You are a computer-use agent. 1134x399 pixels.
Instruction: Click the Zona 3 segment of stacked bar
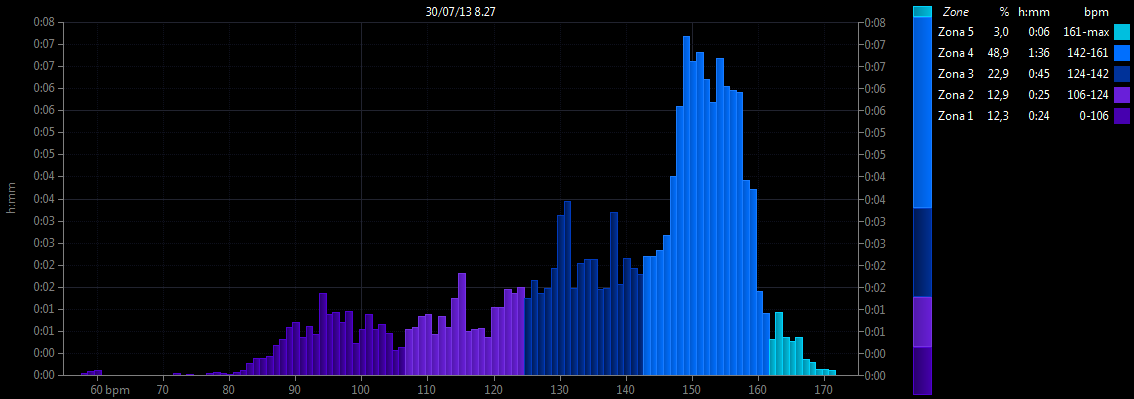point(922,252)
